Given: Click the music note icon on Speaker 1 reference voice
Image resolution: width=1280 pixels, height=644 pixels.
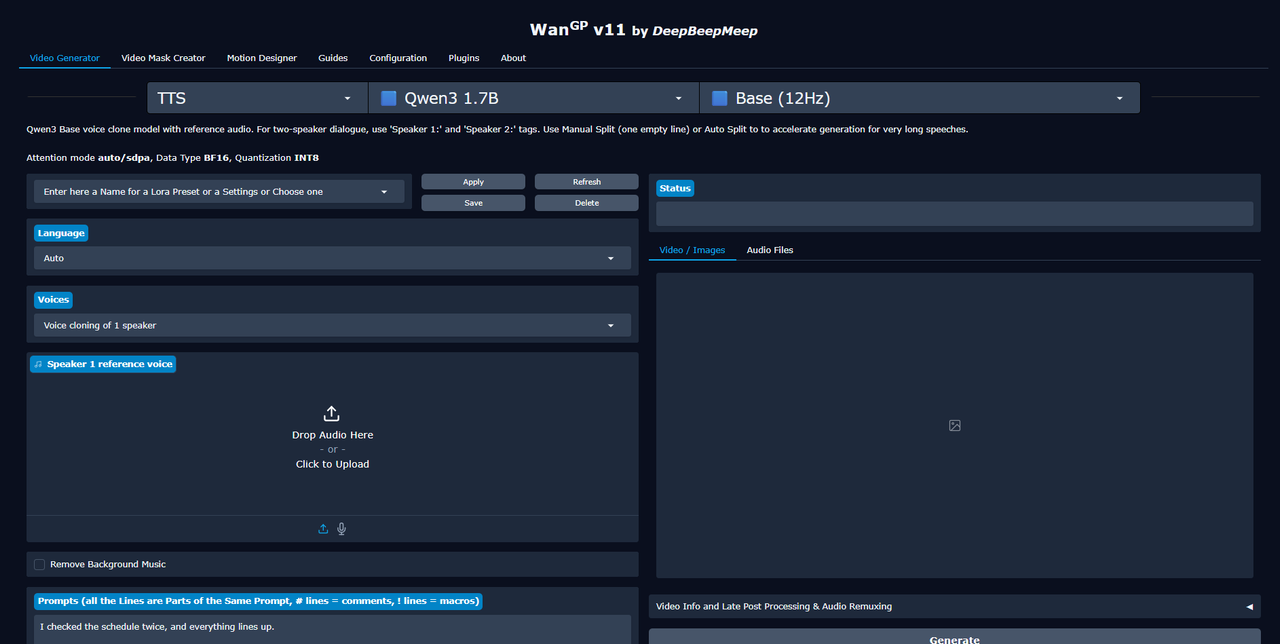Looking at the screenshot, I should tap(38, 364).
